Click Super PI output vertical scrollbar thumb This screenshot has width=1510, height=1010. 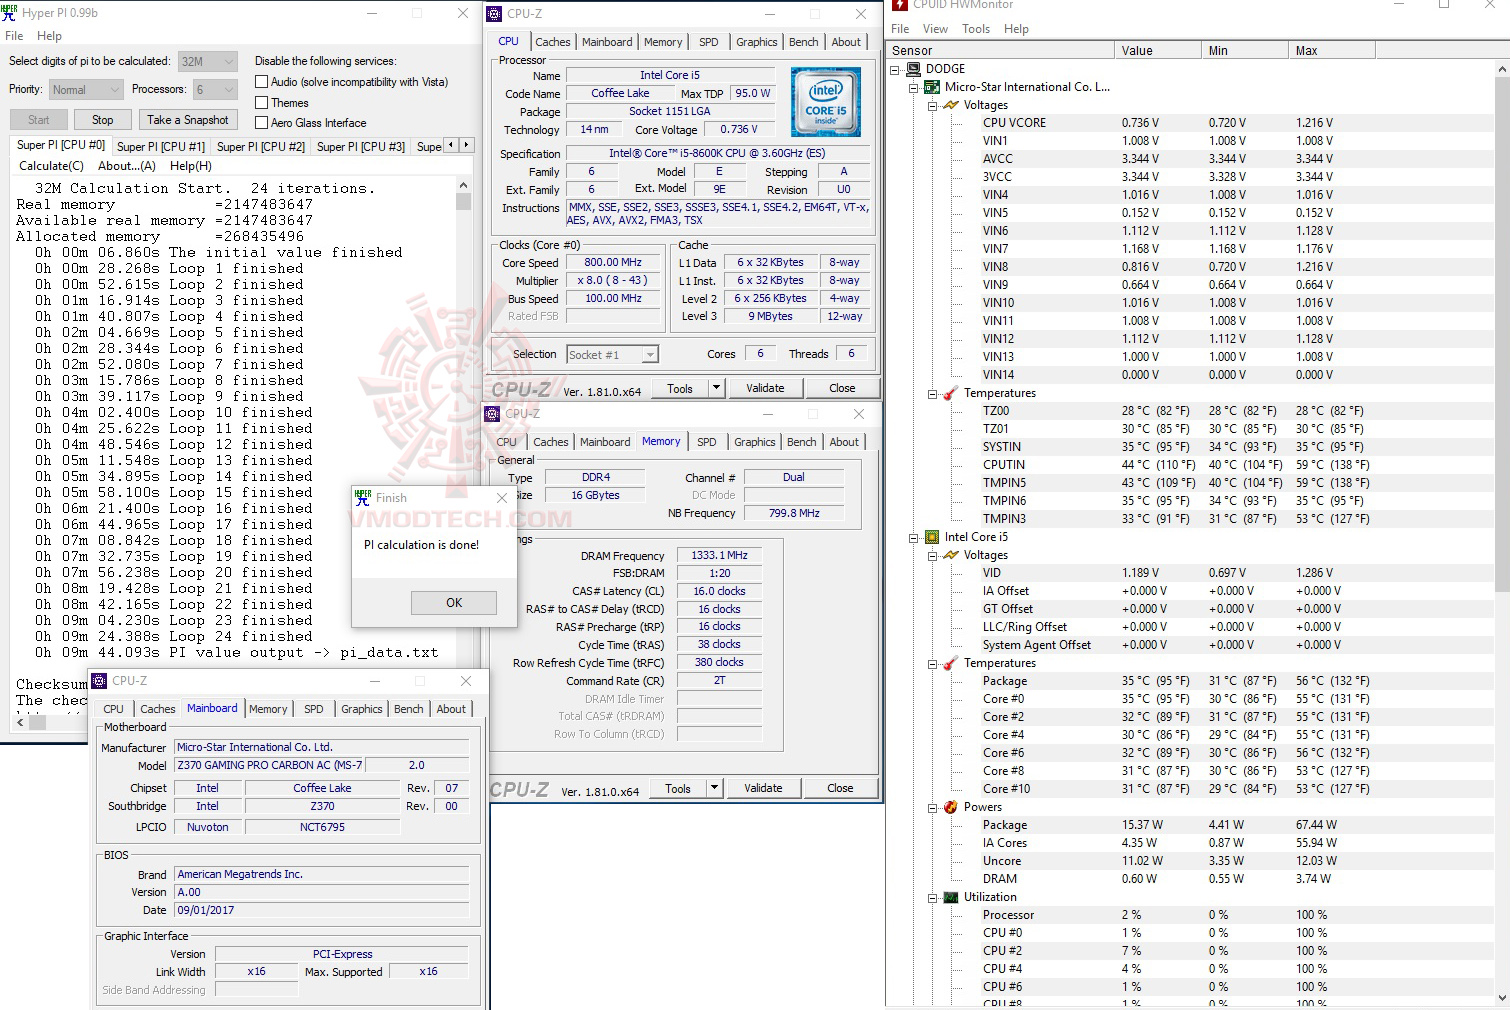click(x=463, y=201)
